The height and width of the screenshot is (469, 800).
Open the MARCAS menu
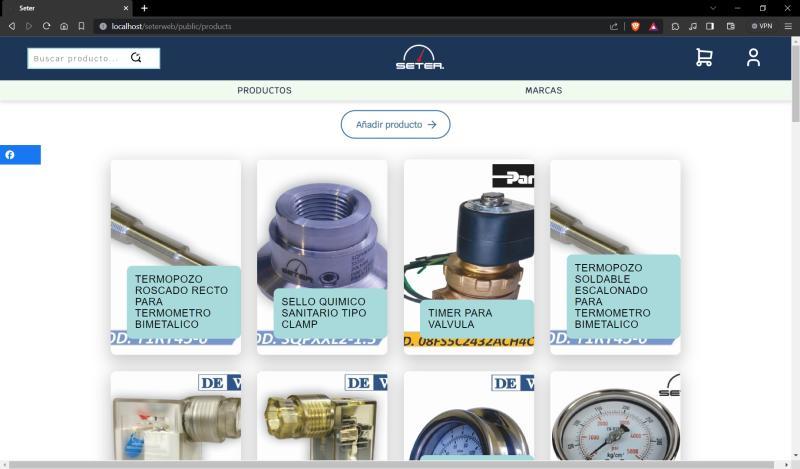click(543, 90)
